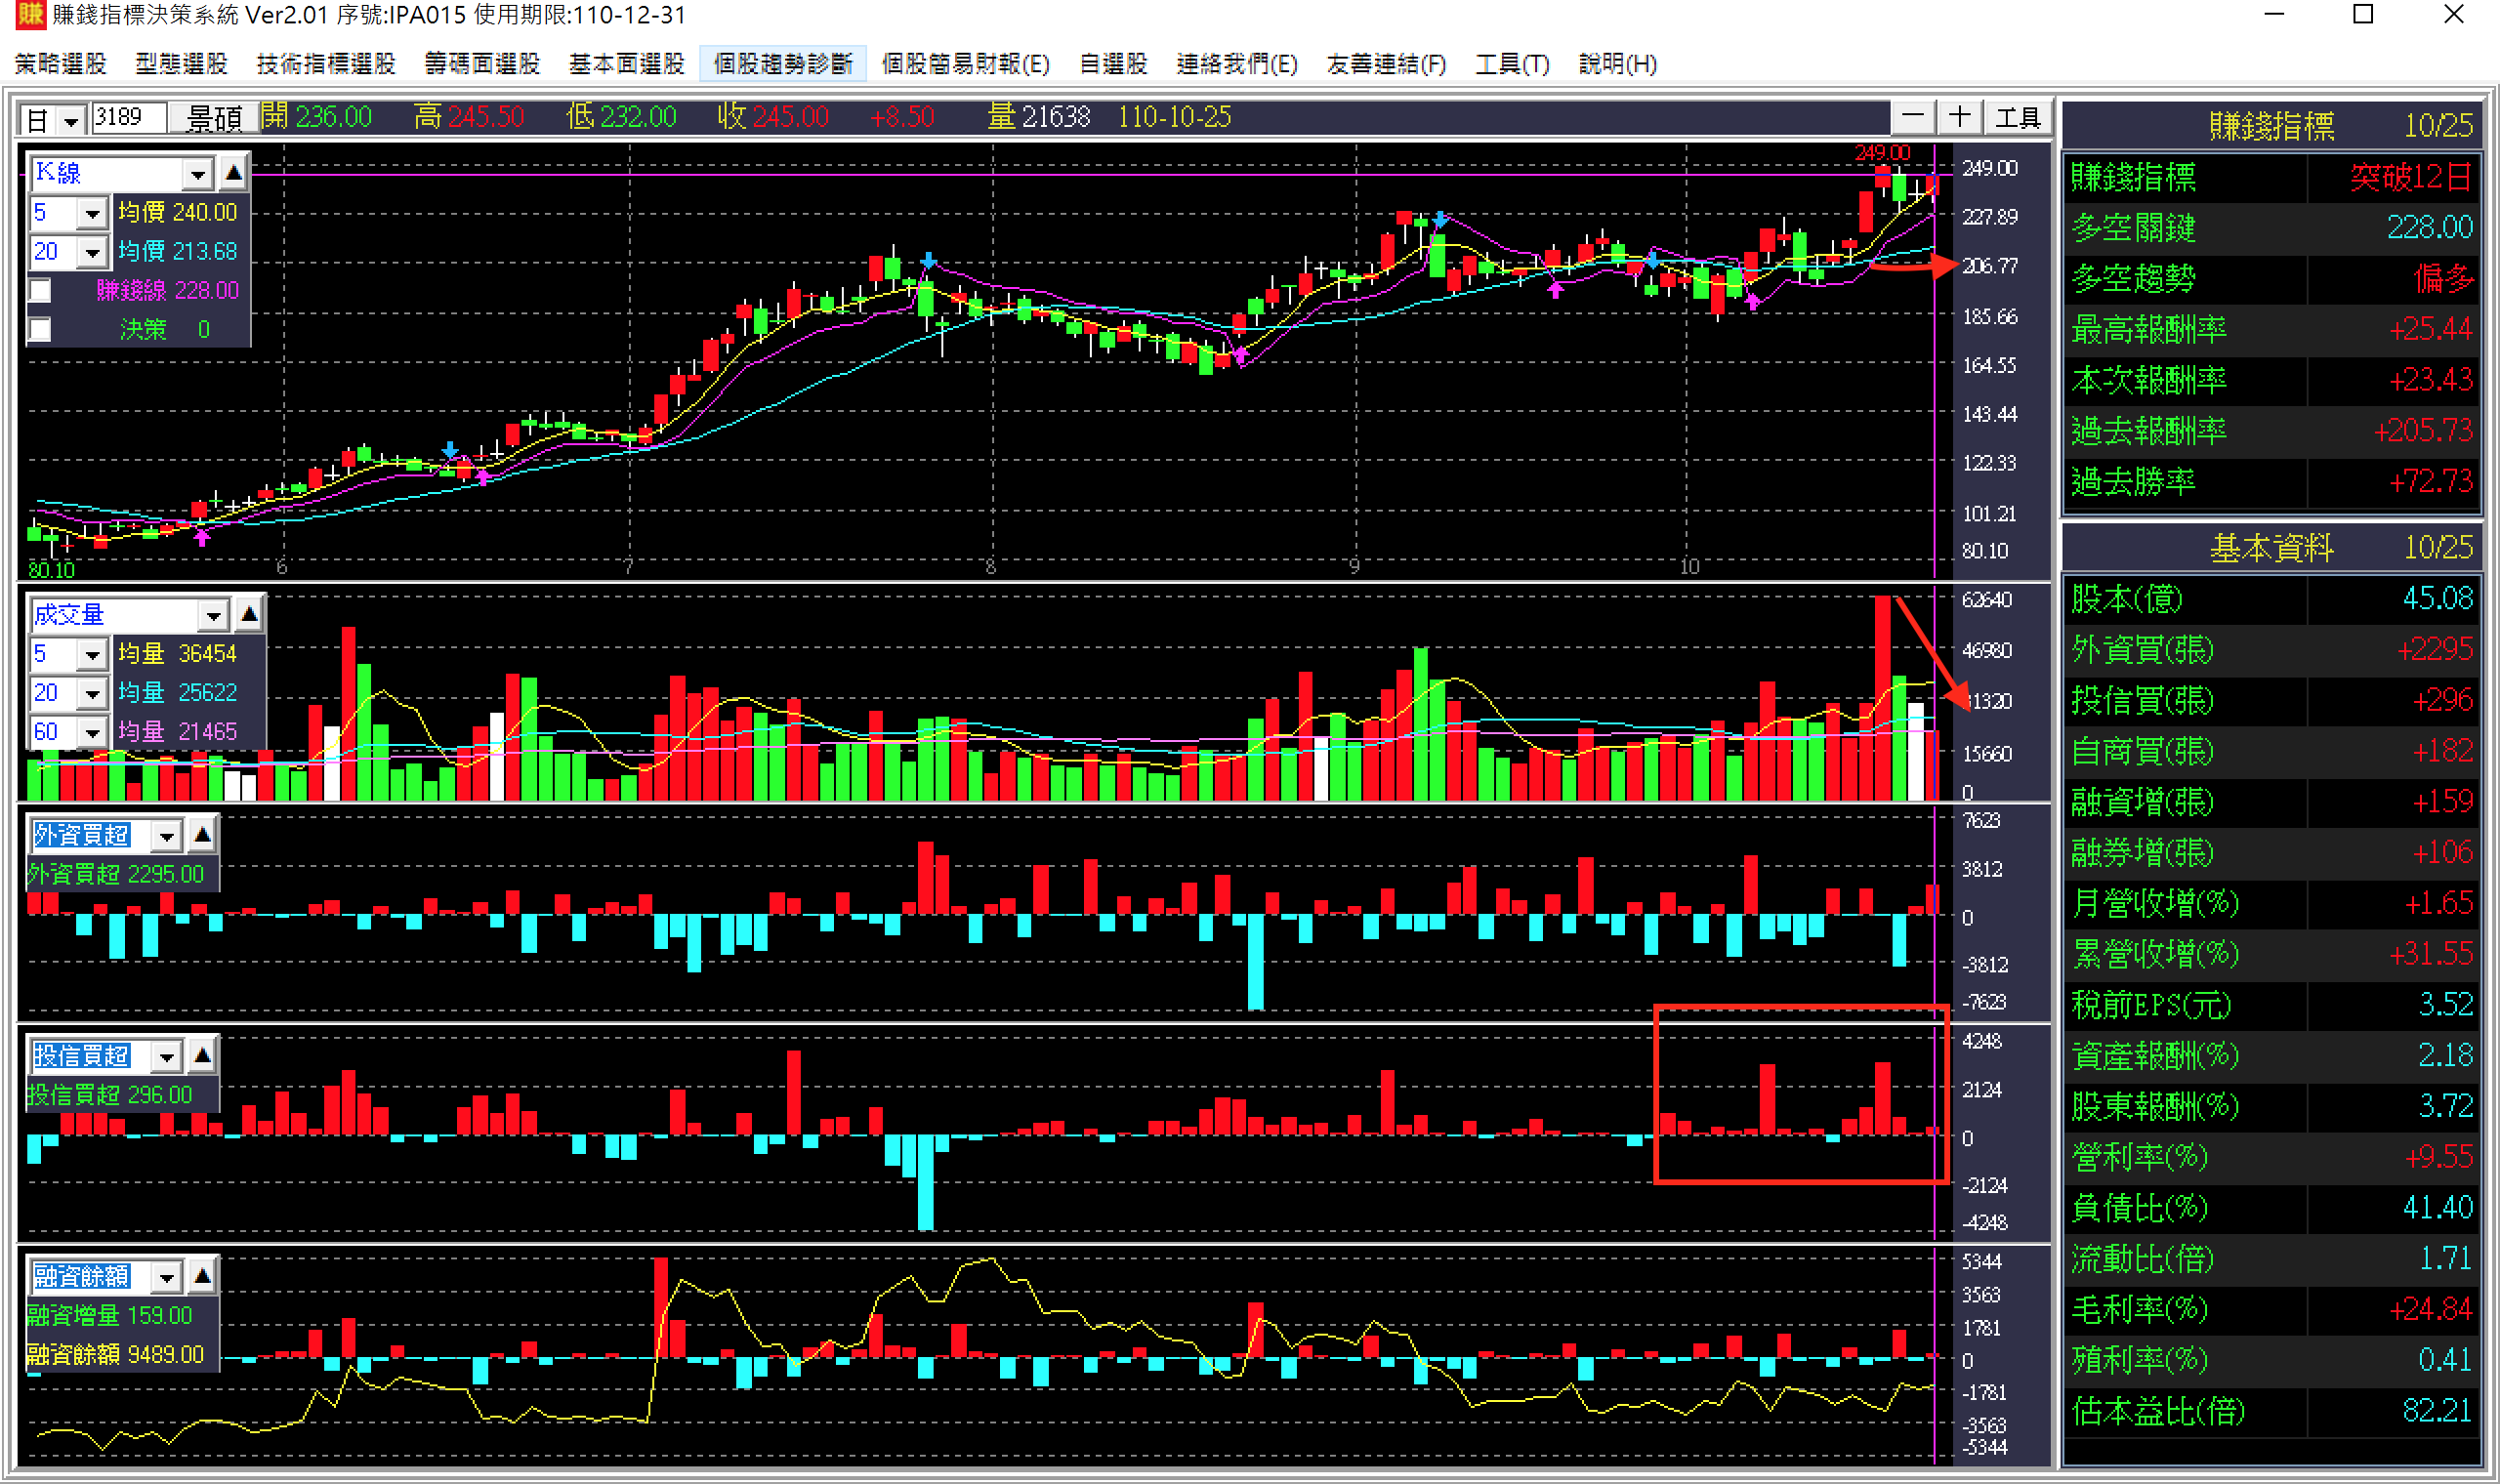Click triangle button beside 成交量 dropdown
The width and height of the screenshot is (2500, 1484).
249,614
